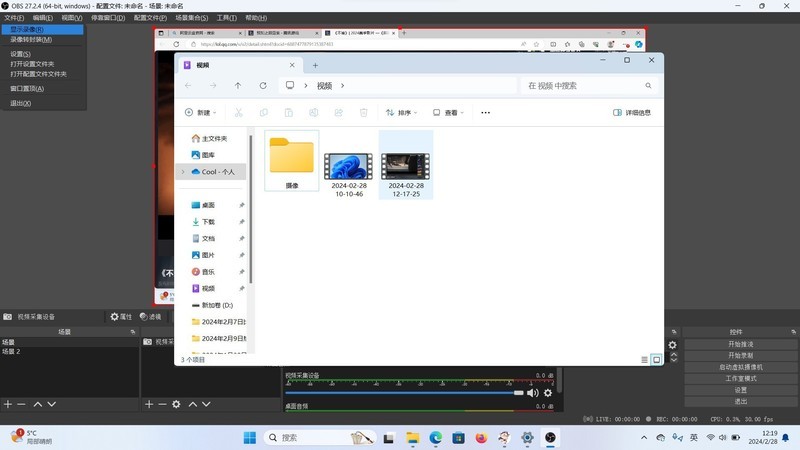
Task: Click the cut scissors icon in Explorer
Action: 238,113
